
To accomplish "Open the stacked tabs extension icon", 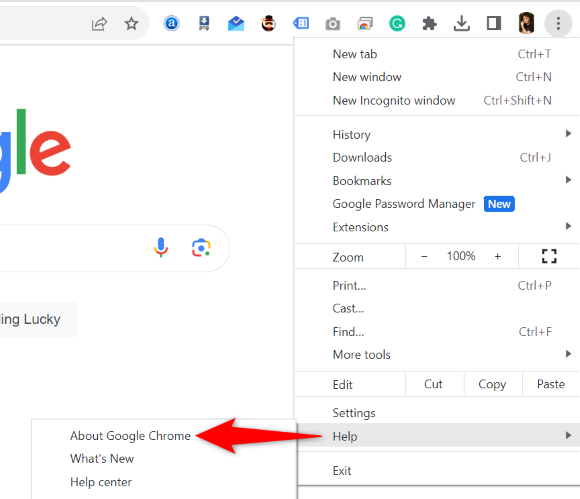I will tap(365, 24).
